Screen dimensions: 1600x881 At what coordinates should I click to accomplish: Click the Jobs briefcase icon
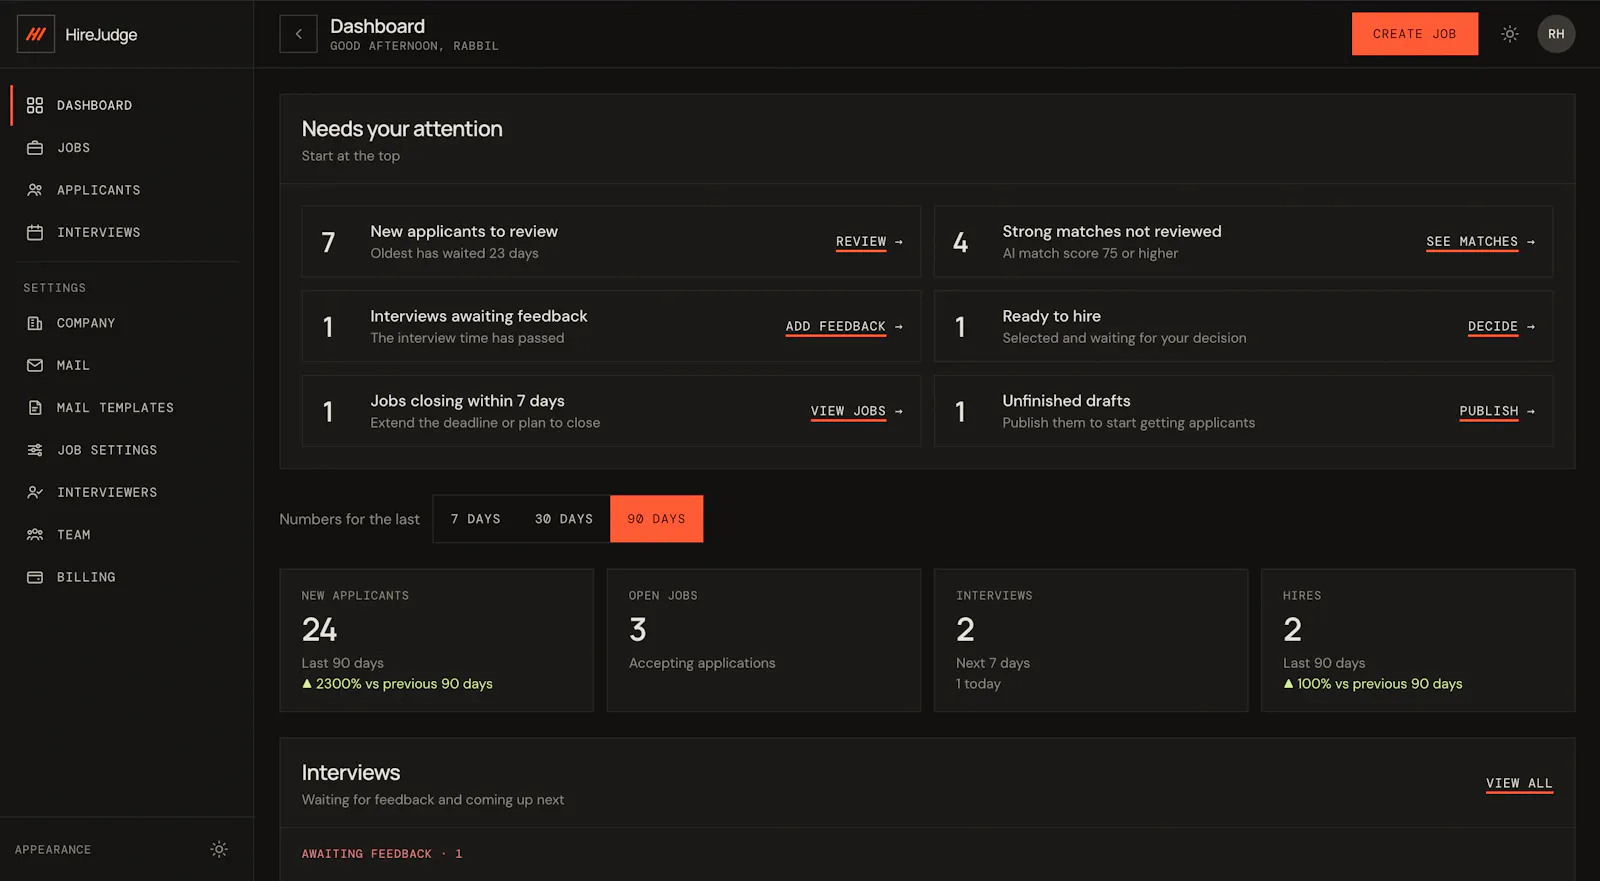35,148
